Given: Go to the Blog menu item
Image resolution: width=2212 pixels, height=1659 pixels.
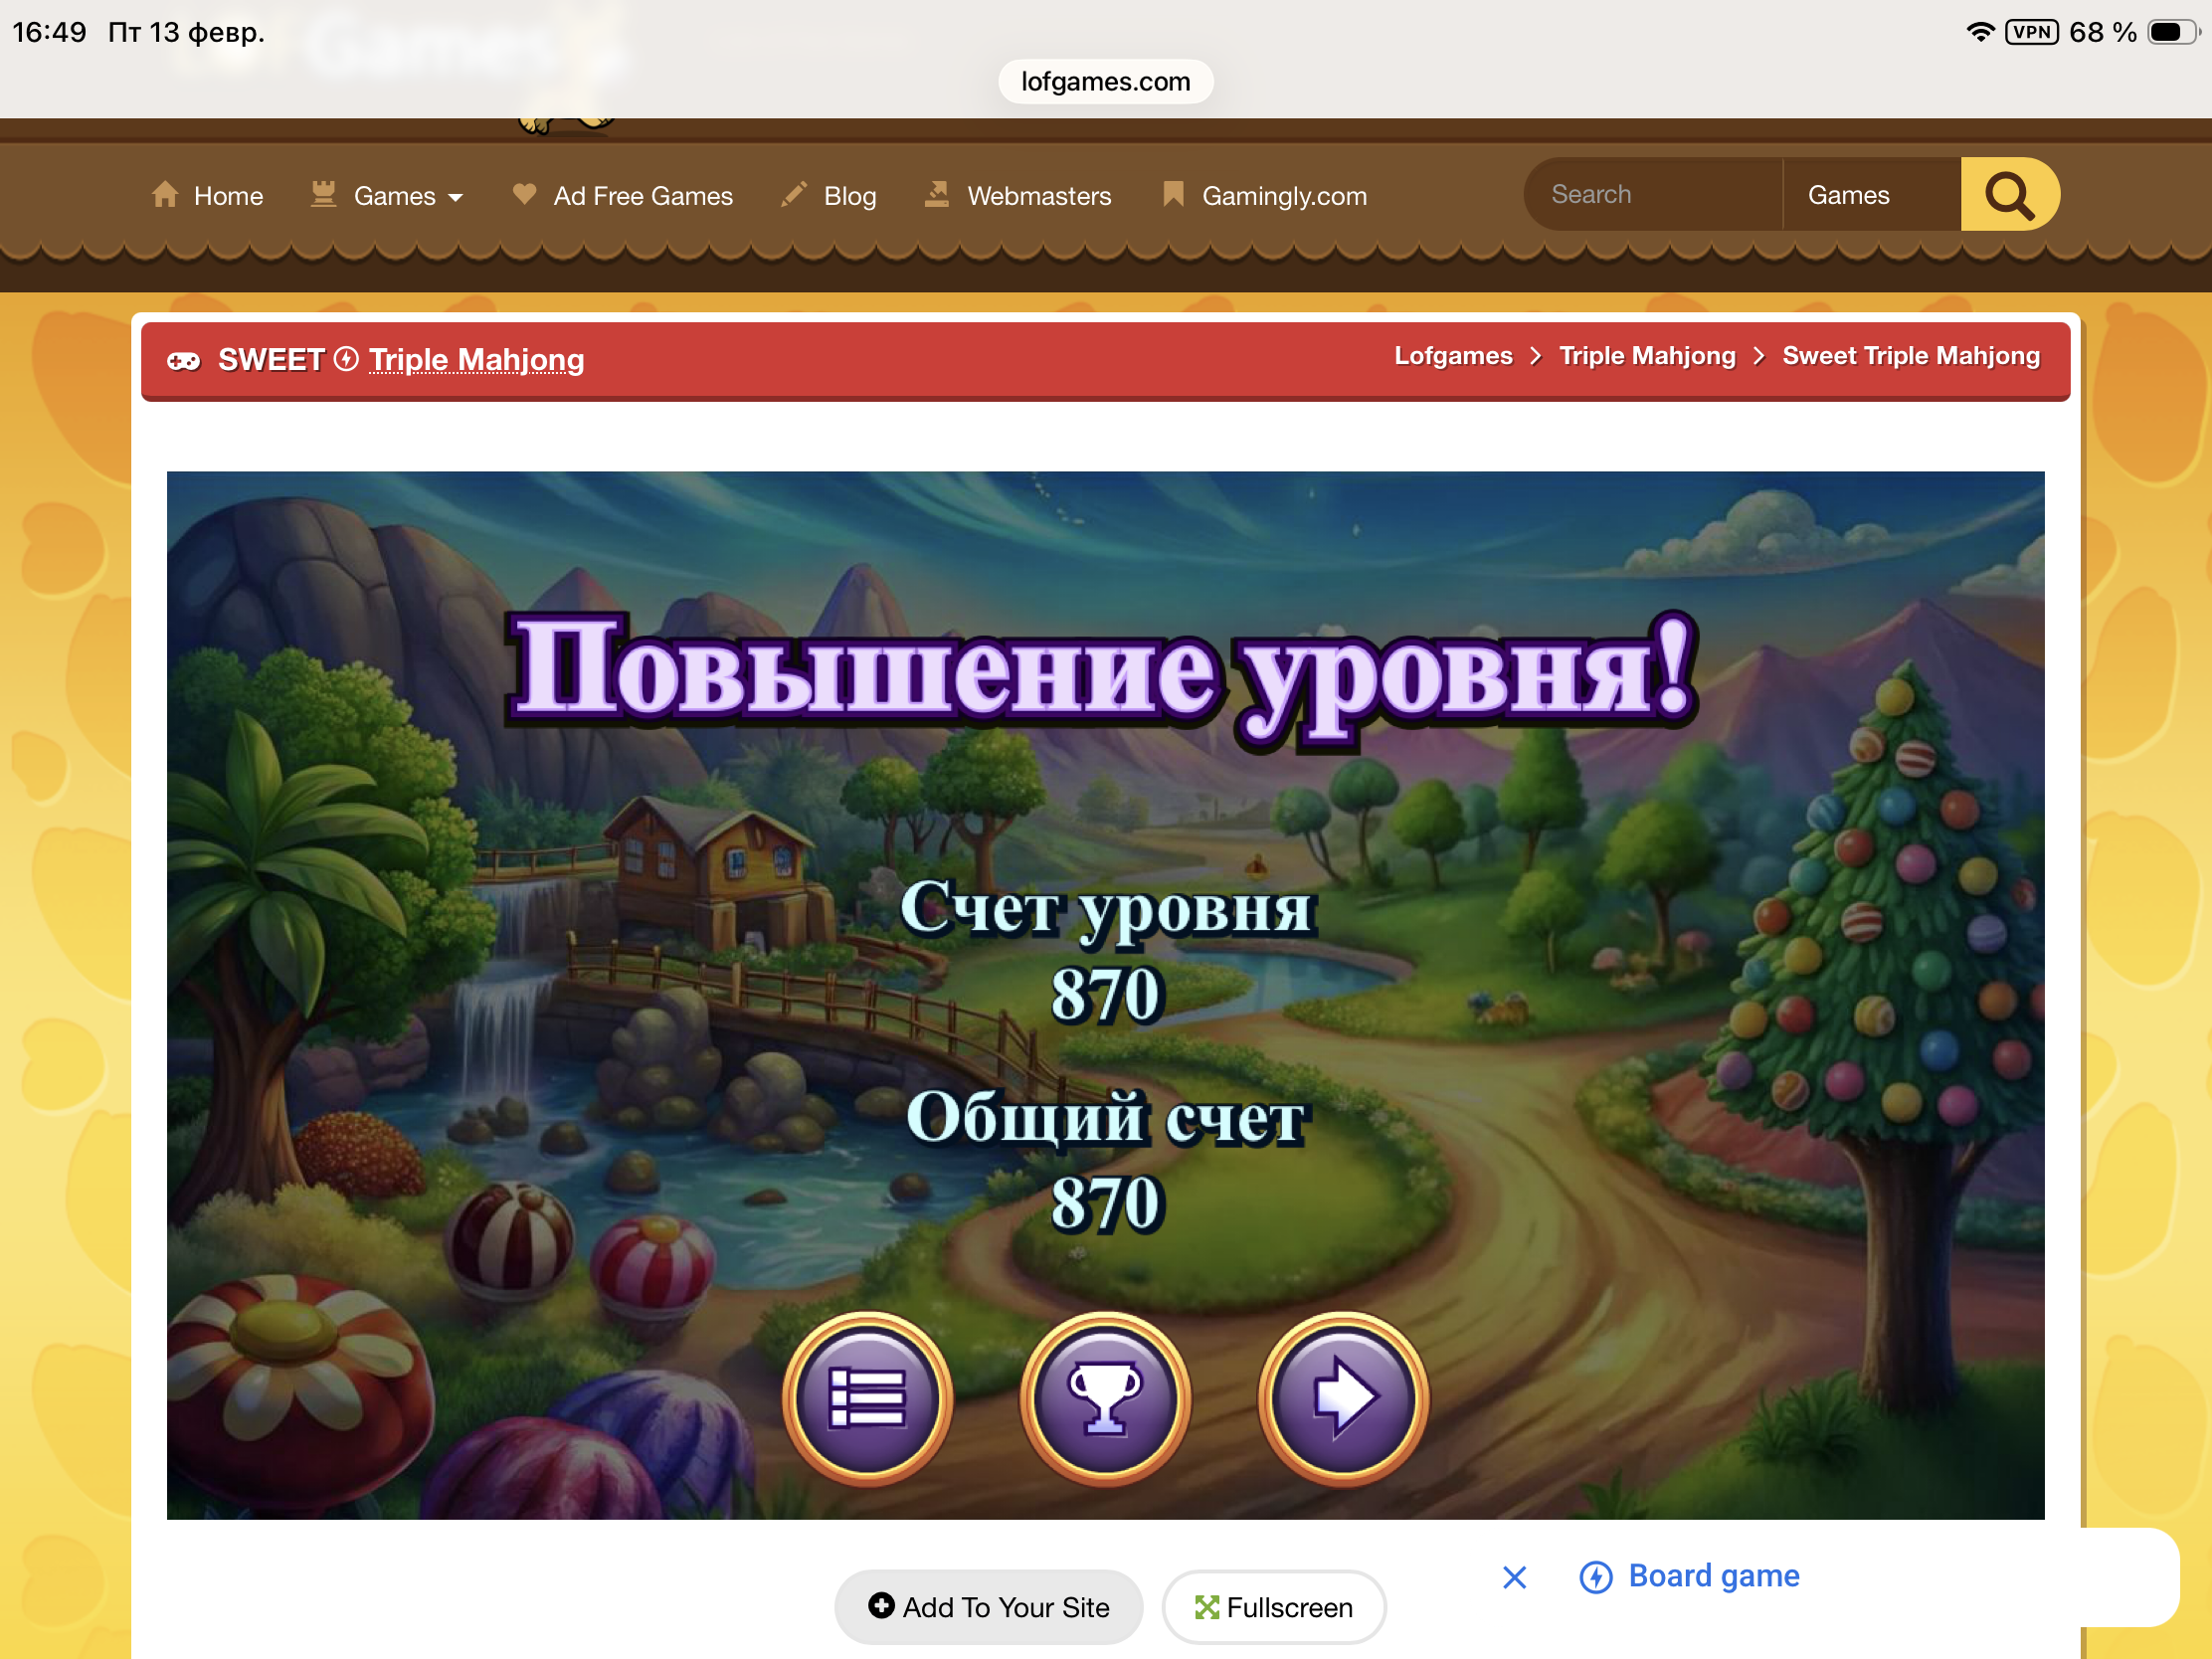Looking at the screenshot, I should (x=849, y=196).
